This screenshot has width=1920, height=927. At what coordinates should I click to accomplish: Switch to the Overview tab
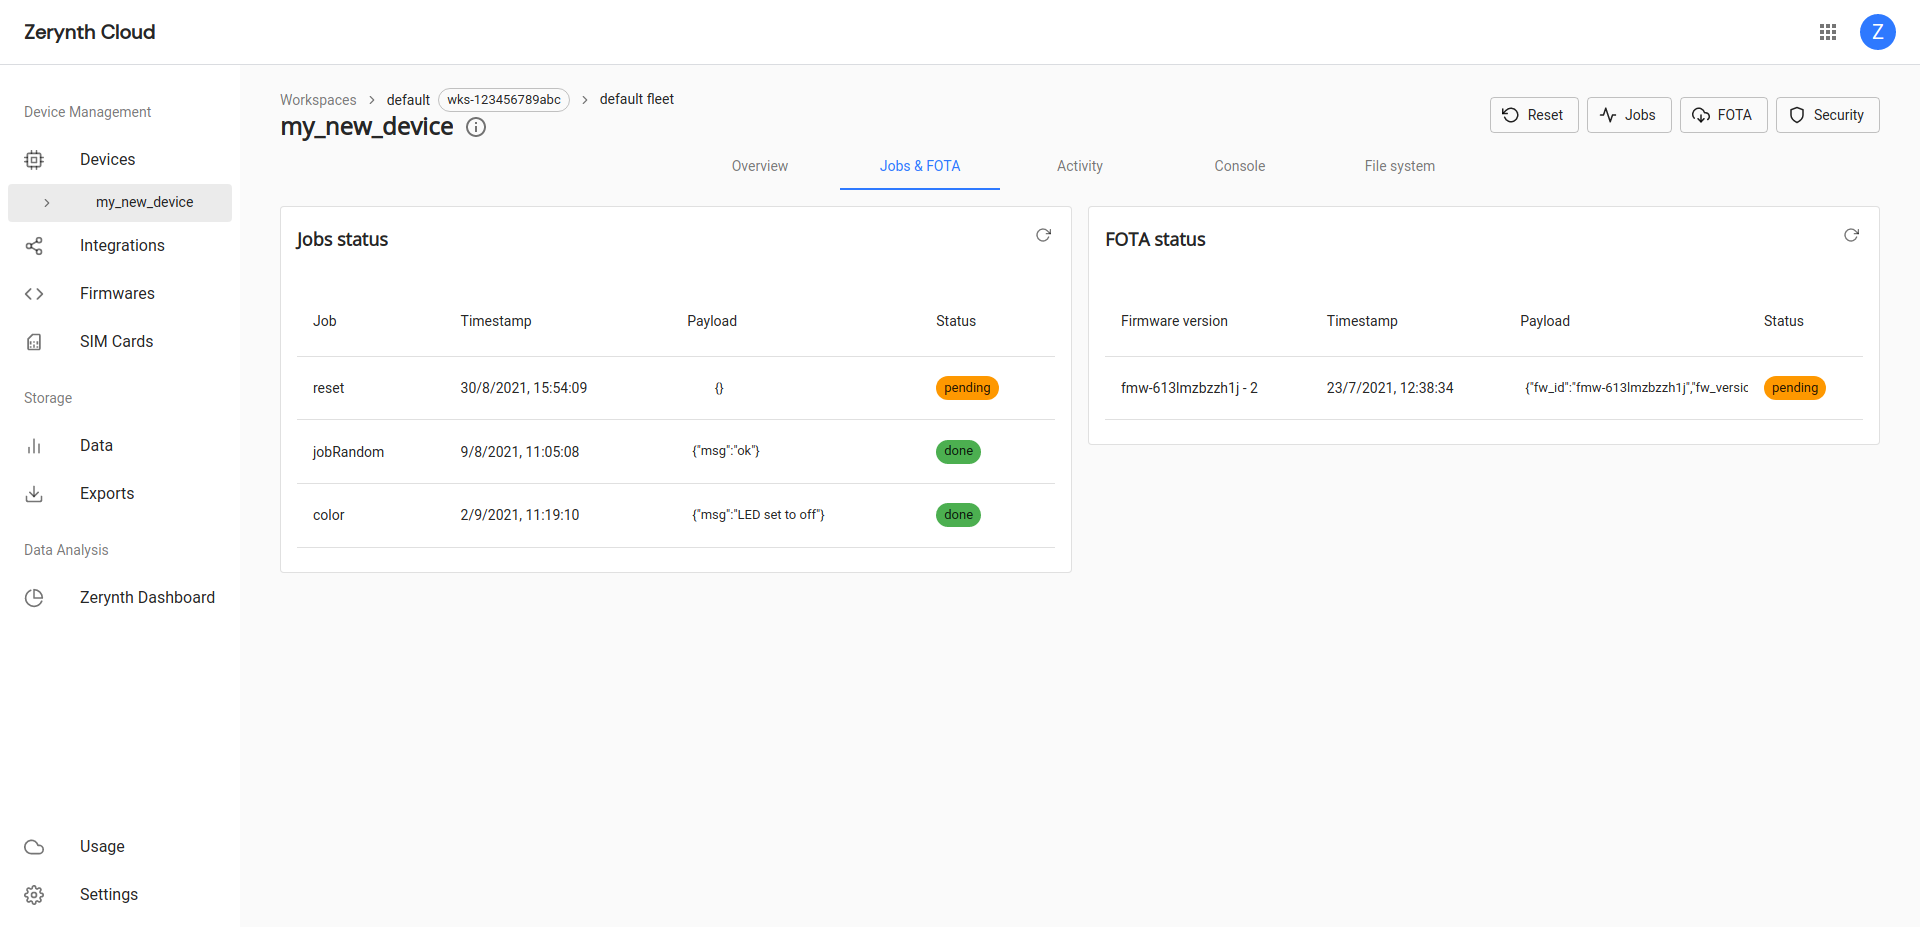pyautogui.click(x=760, y=166)
